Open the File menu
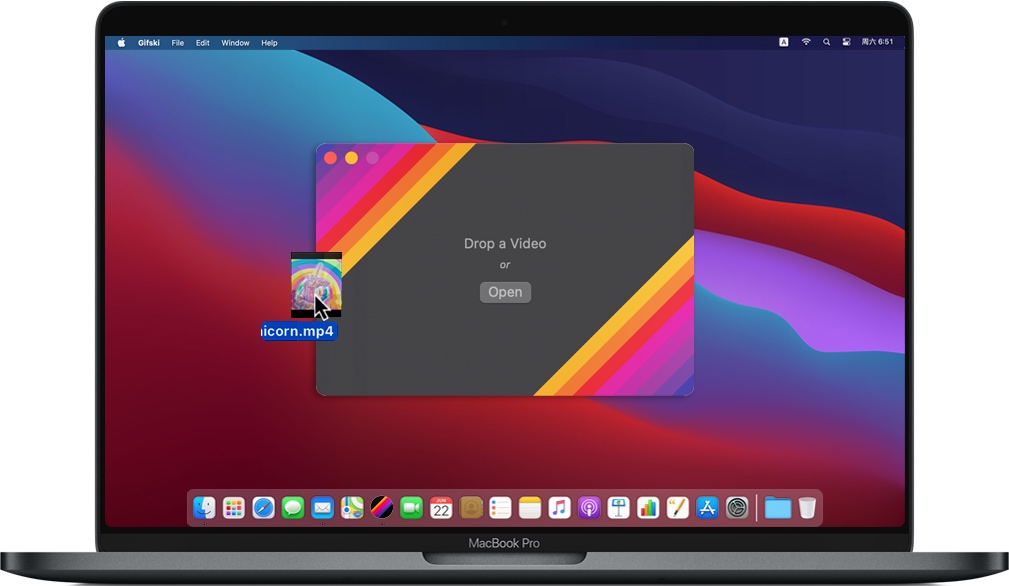The width and height of the screenshot is (1009, 586). click(177, 43)
